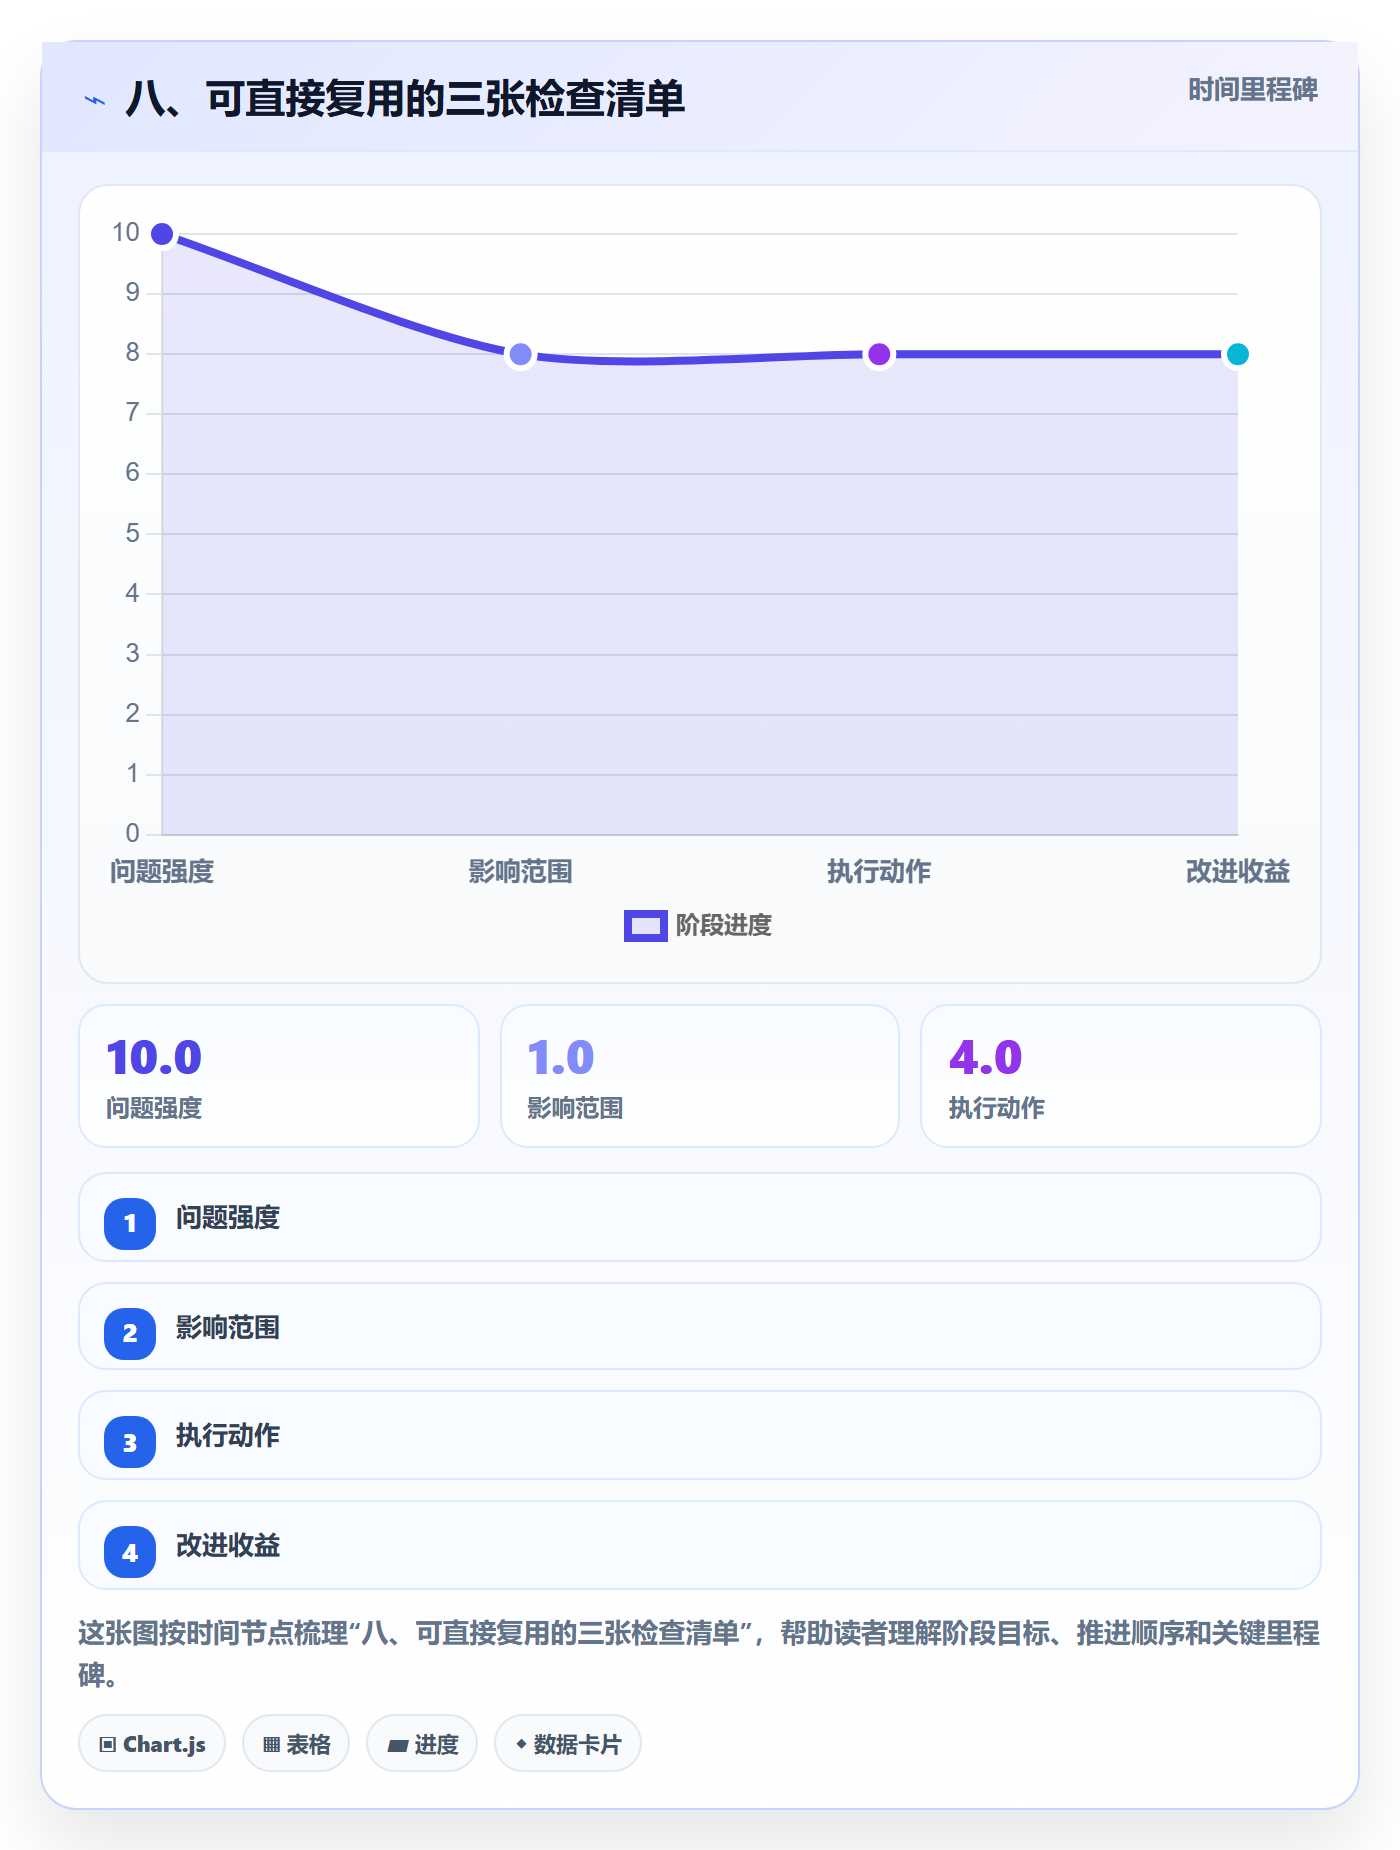The height and width of the screenshot is (1850, 1400).
Task: Click the y-axis label 10
Action: click(126, 233)
